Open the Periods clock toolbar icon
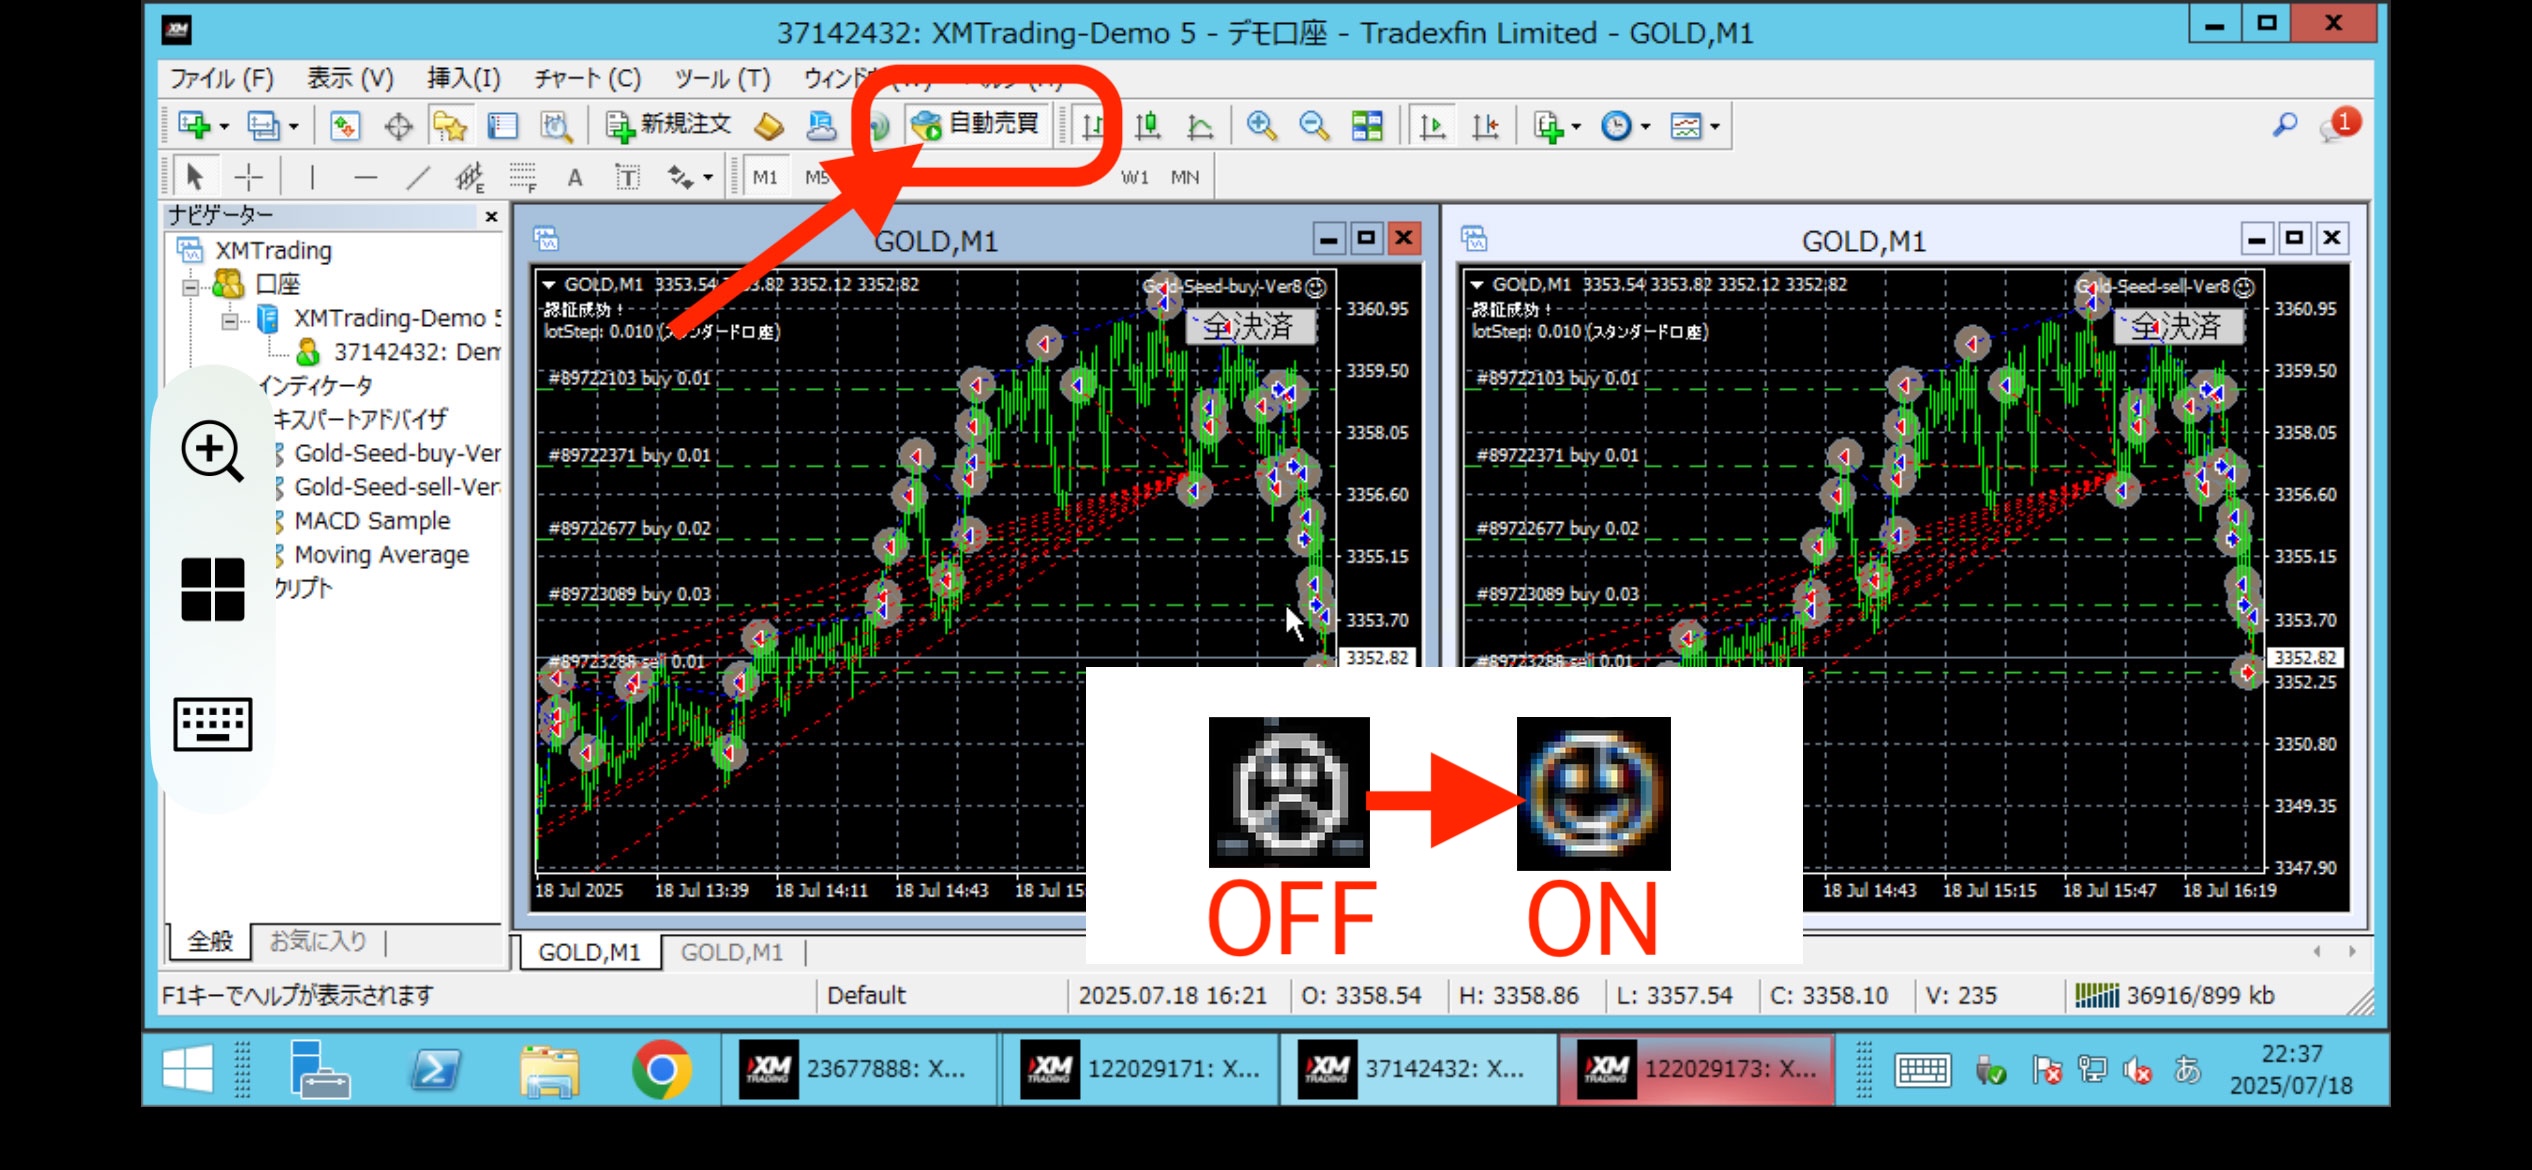This screenshot has height=1170, width=2532. click(x=1616, y=126)
